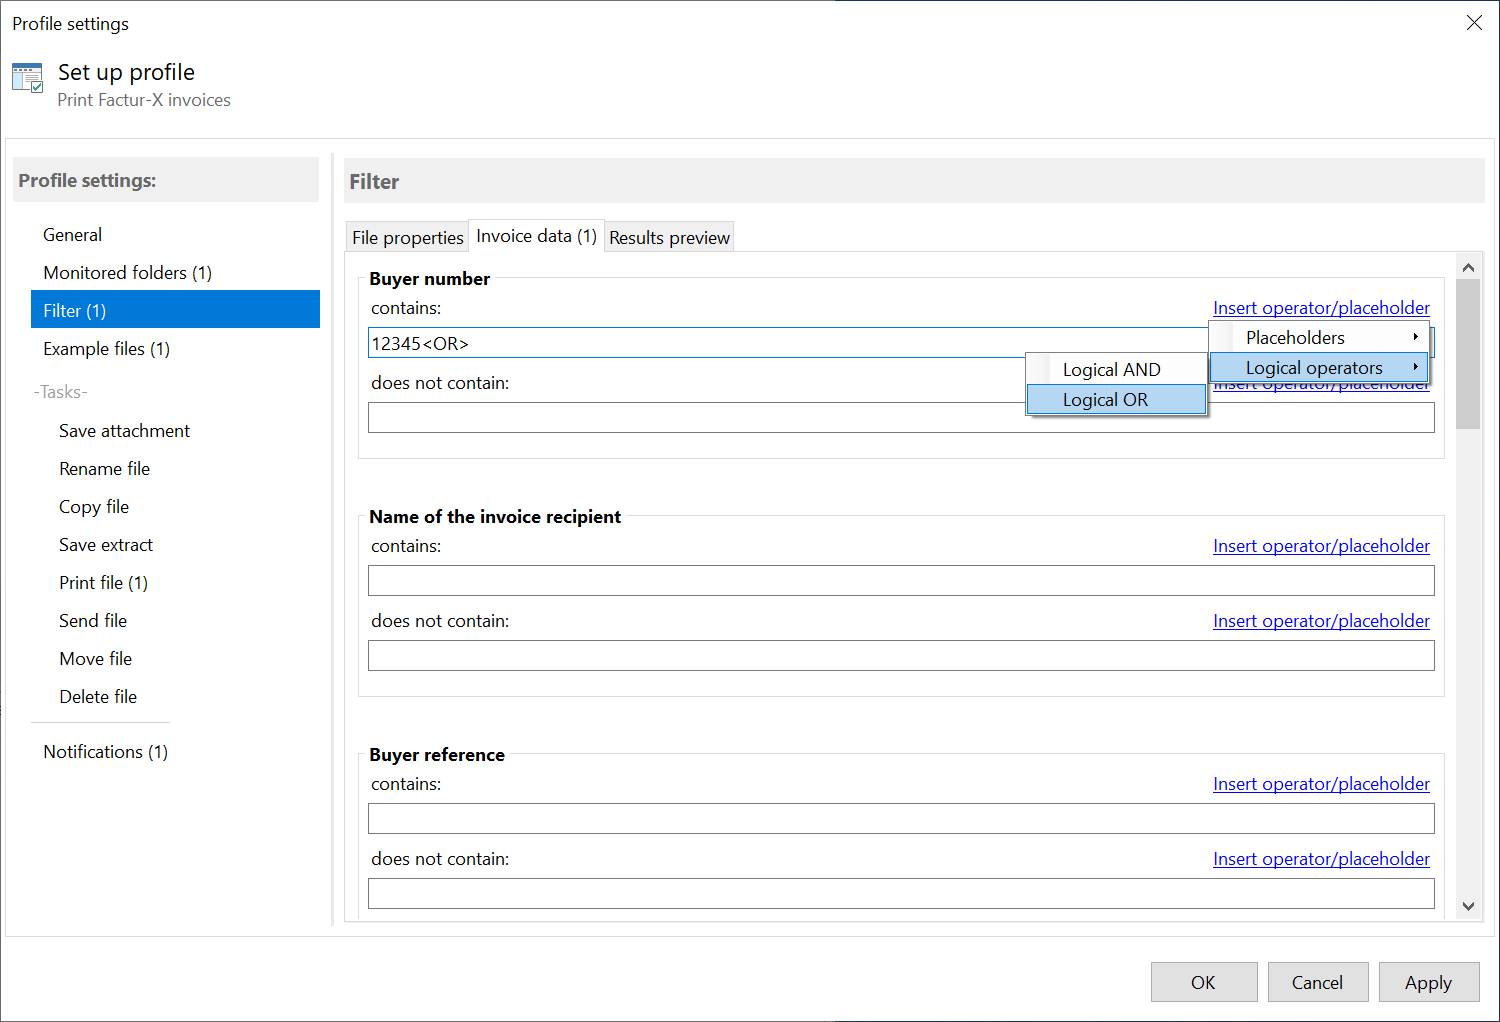
Task: Close the Profile settings dialog
Action: click(x=1474, y=23)
